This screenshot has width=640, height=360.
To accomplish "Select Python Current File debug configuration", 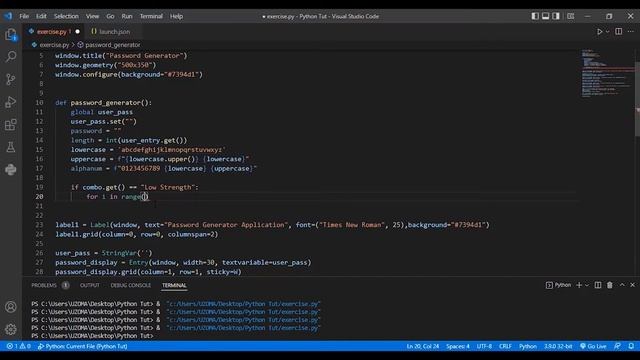I will (82, 346).
